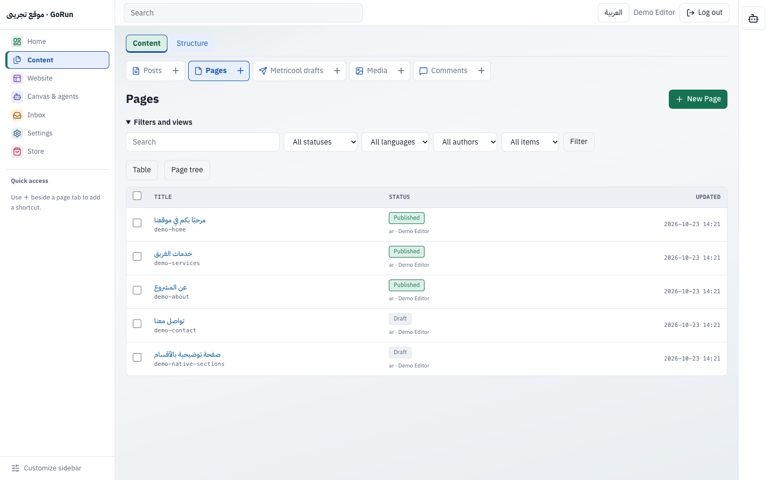The image size is (768, 480).
Task: Open the All items dropdown
Action: click(530, 142)
